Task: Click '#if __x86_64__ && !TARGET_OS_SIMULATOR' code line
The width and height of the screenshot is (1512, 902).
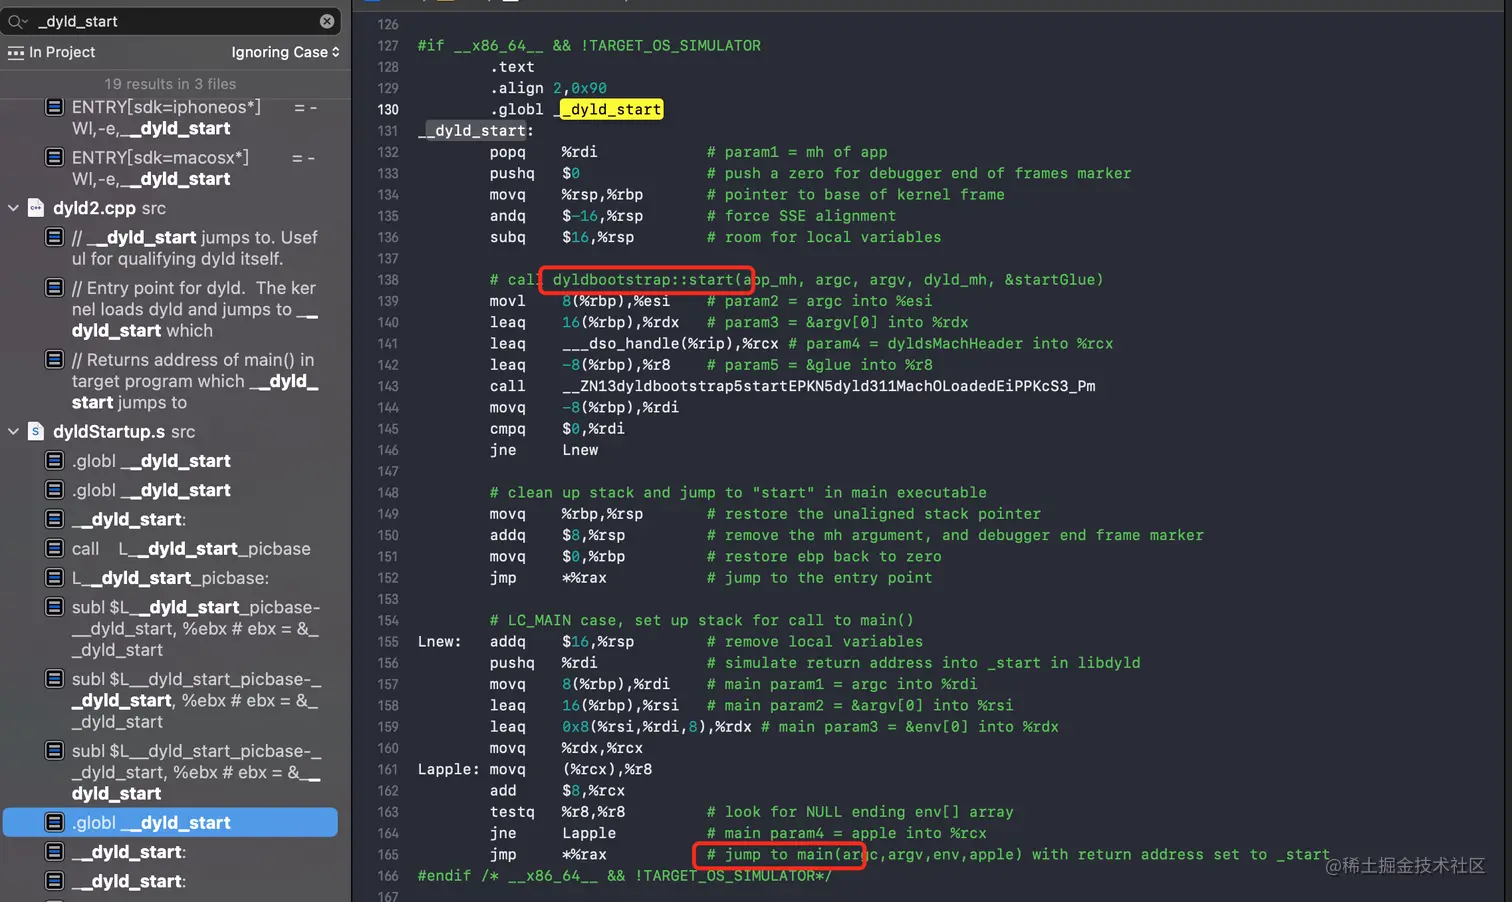Action: [x=589, y=45]
